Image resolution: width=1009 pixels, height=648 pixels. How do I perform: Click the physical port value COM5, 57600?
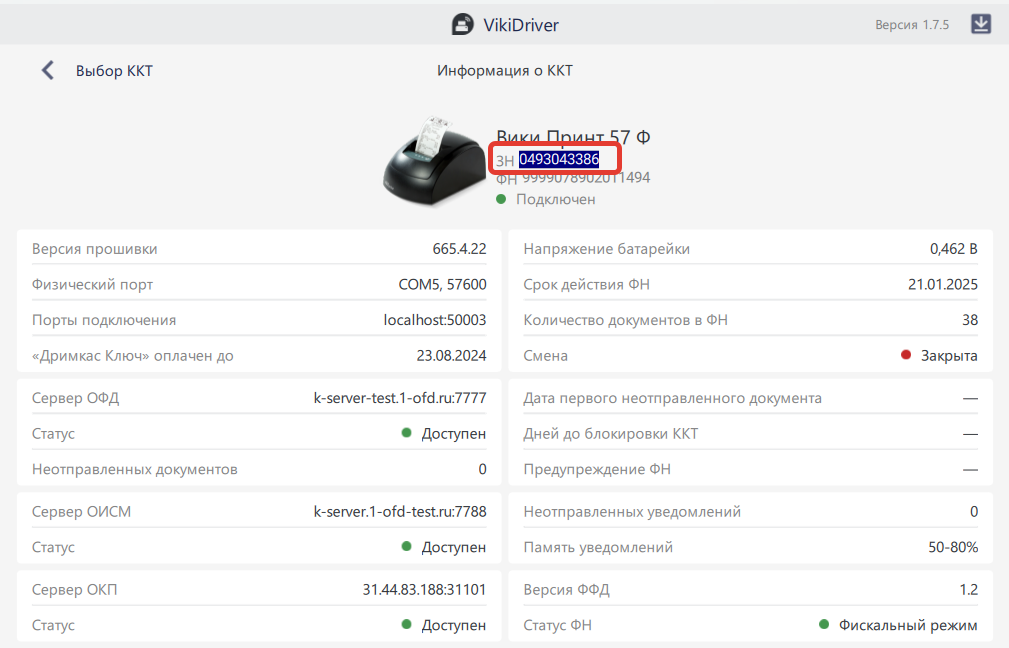(442, 285)
